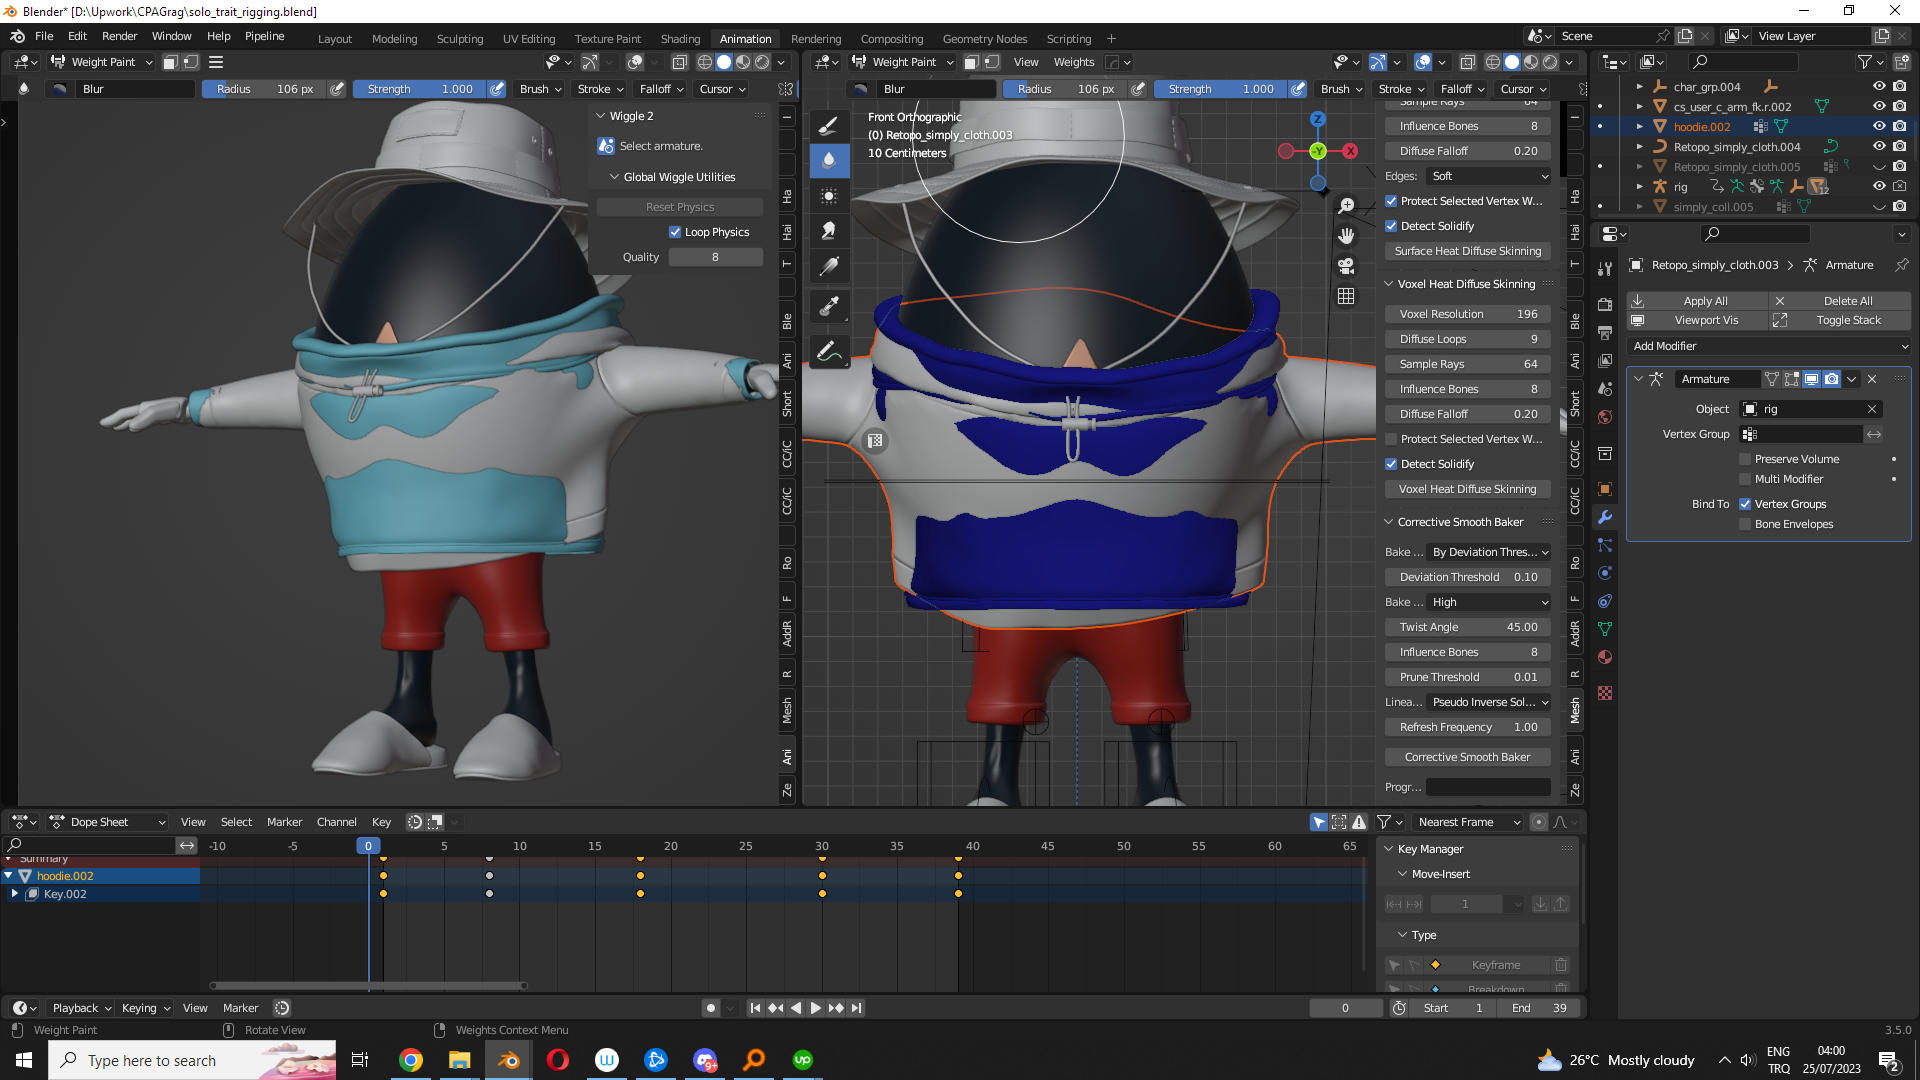Select the Draw weight paint tool
The image size is (1920, 1080).
(828, 126)
